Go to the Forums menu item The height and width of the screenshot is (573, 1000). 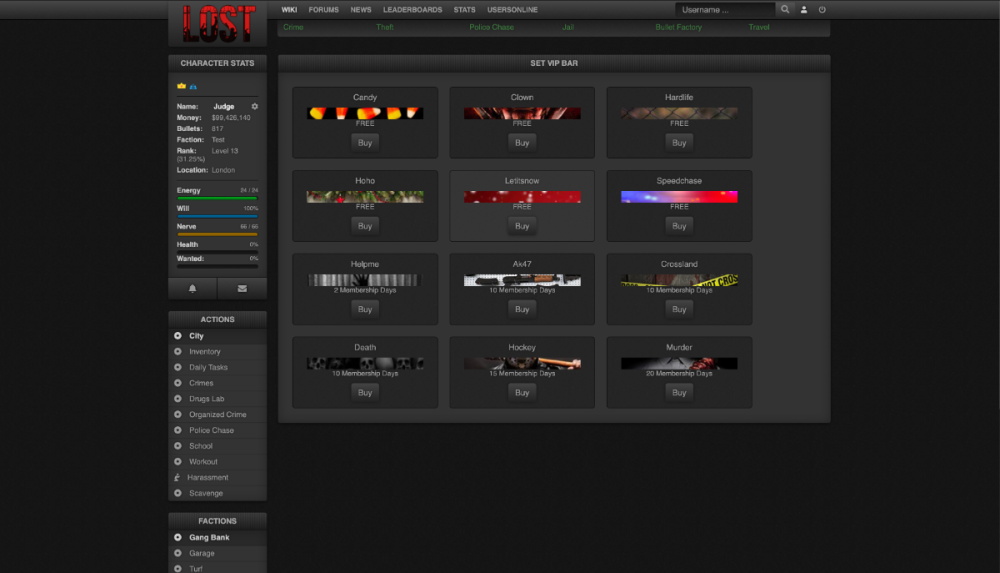(323, 9)
